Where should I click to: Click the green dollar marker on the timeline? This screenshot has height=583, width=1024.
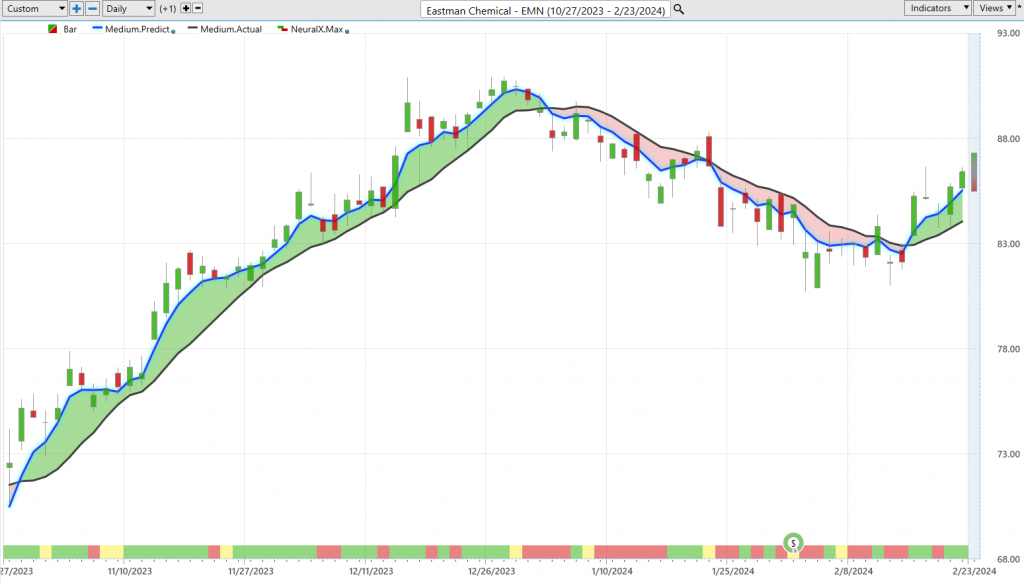(x=793, y=543)
